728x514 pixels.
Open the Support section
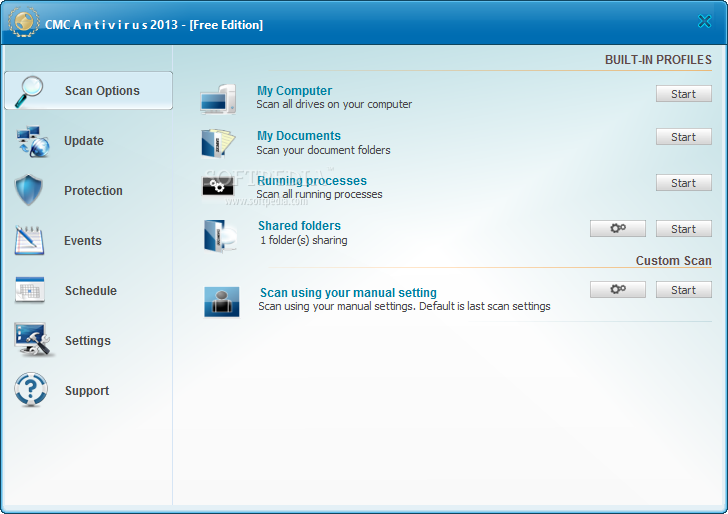click(87, 390)
